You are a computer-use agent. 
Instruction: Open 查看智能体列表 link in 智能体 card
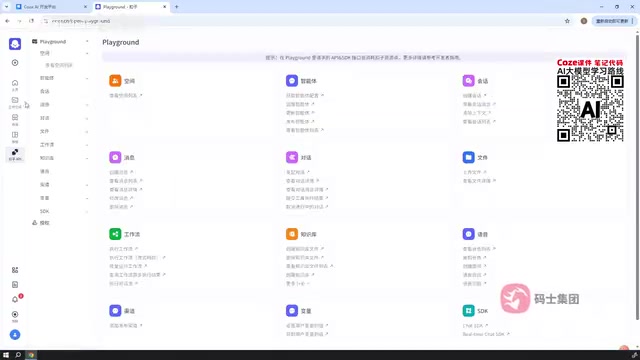(305, 130)
